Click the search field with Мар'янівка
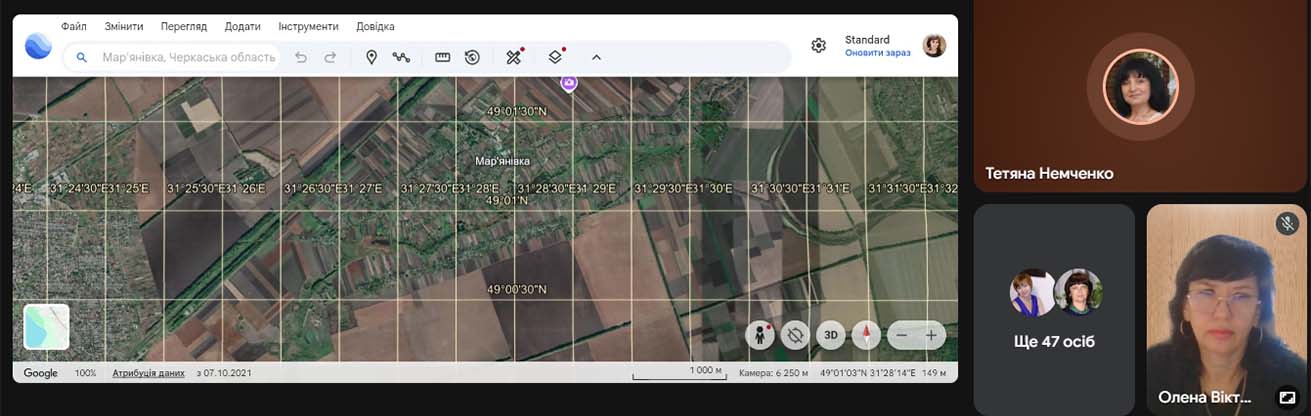This screenshot has width=1311, height=416. tap(188, 57)
